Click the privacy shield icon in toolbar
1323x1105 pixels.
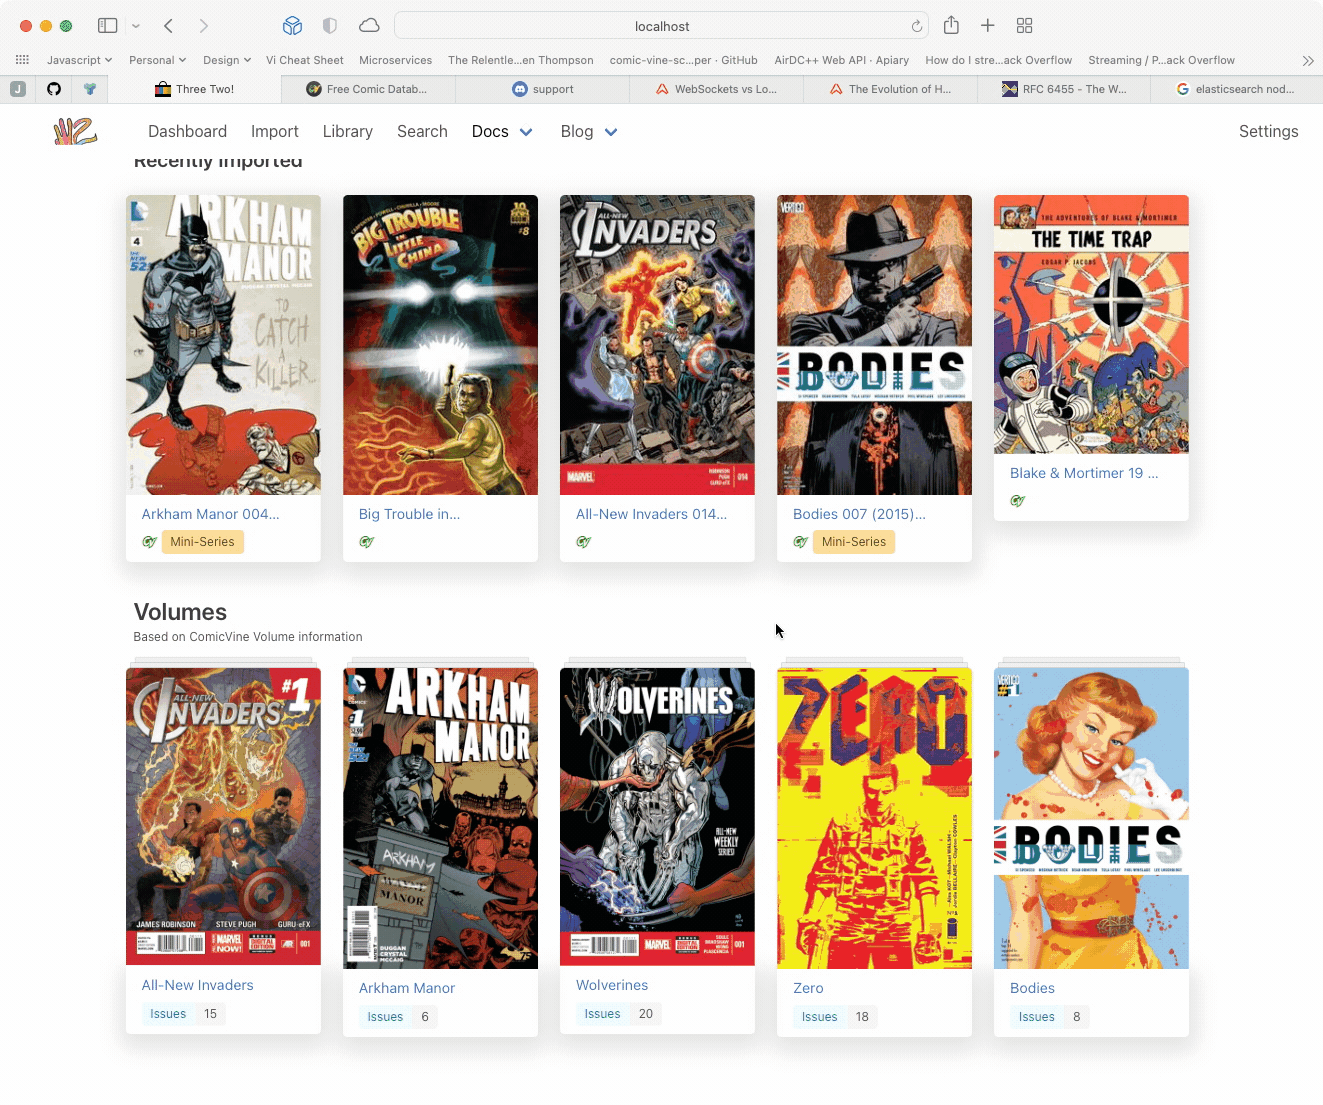pos(330,26)
